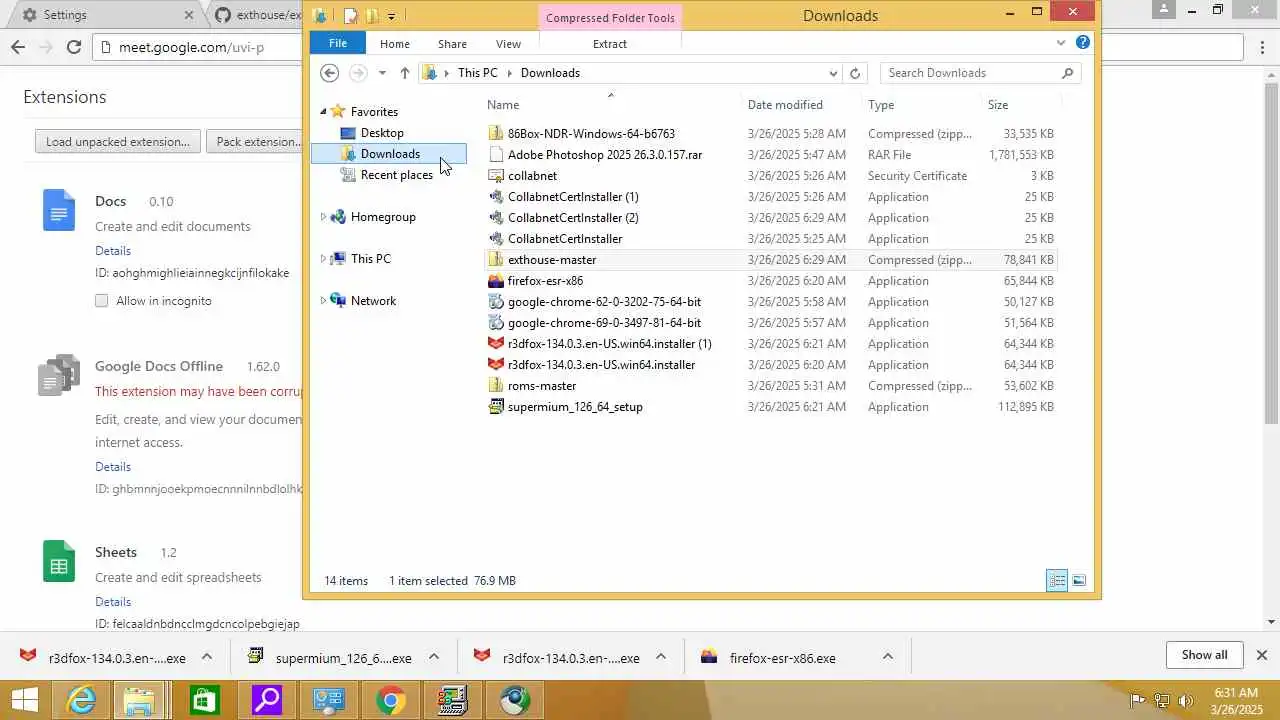This screenshot has width=1280, height=720.
Task: Click the Properties quick access icon
Action: pos(351,15)
